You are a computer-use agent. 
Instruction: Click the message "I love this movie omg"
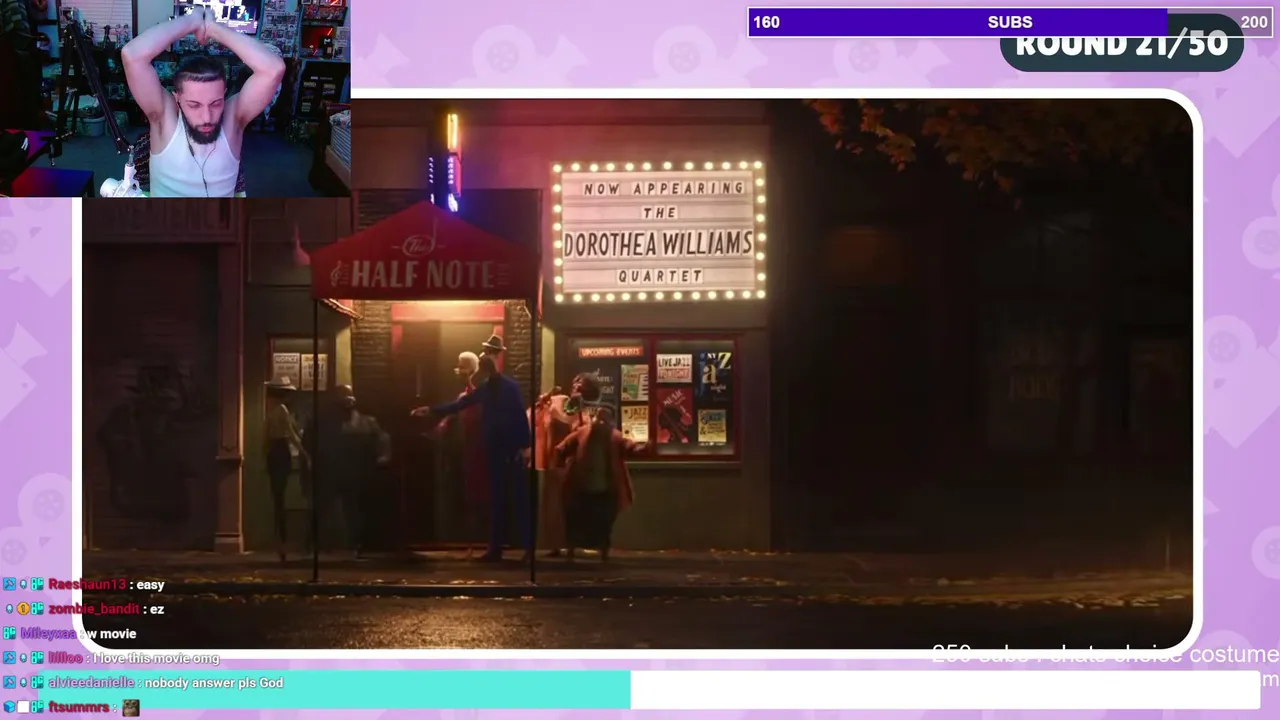pyautogui.click(x=156, y=658)
